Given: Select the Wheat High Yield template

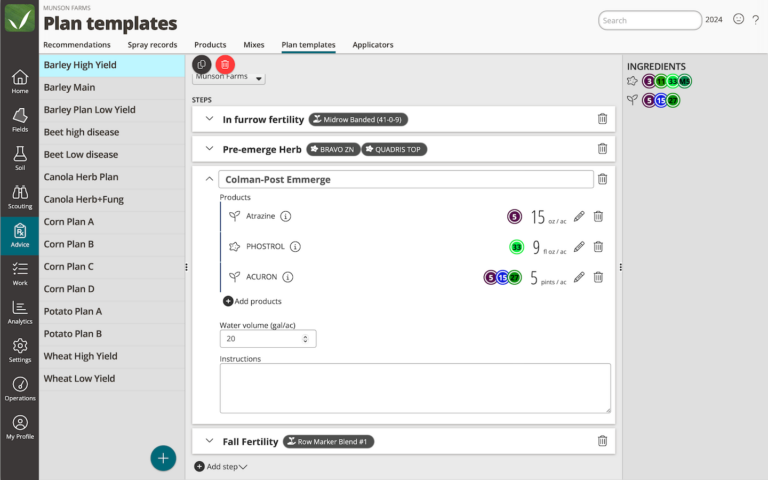Looking at the screenshot, I should click(112, 356).
